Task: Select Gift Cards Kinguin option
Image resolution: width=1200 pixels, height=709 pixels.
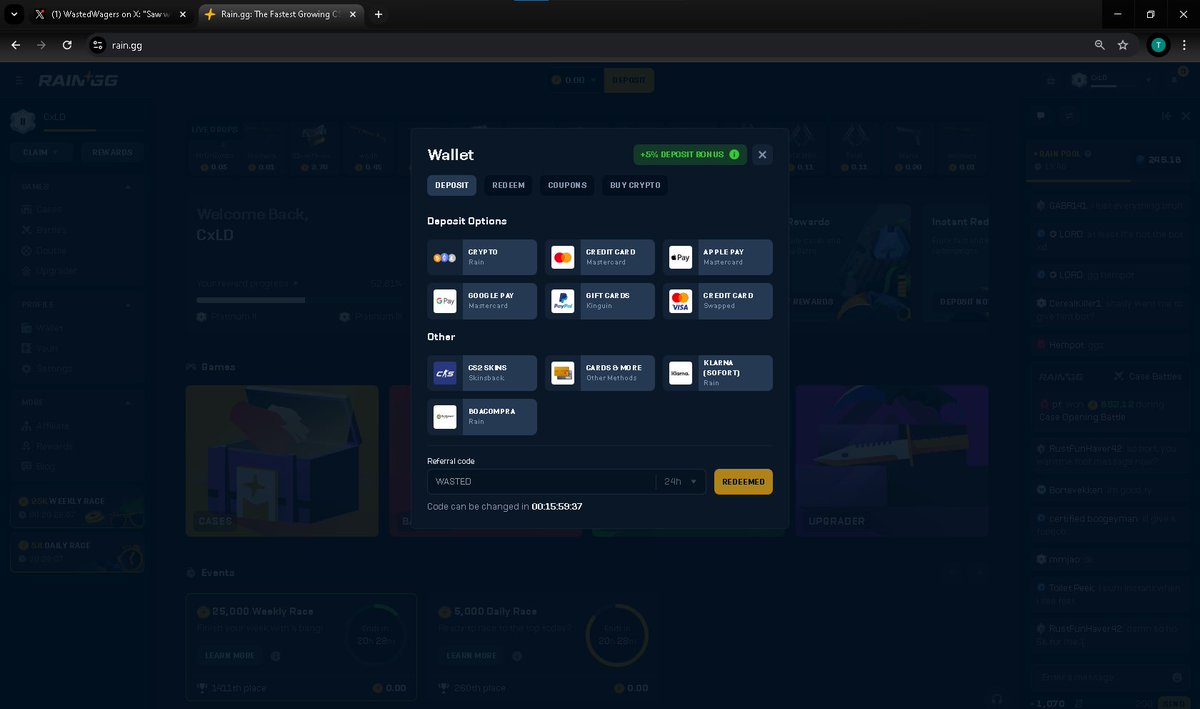Action: pyautogui.click(x=600, y=301)
